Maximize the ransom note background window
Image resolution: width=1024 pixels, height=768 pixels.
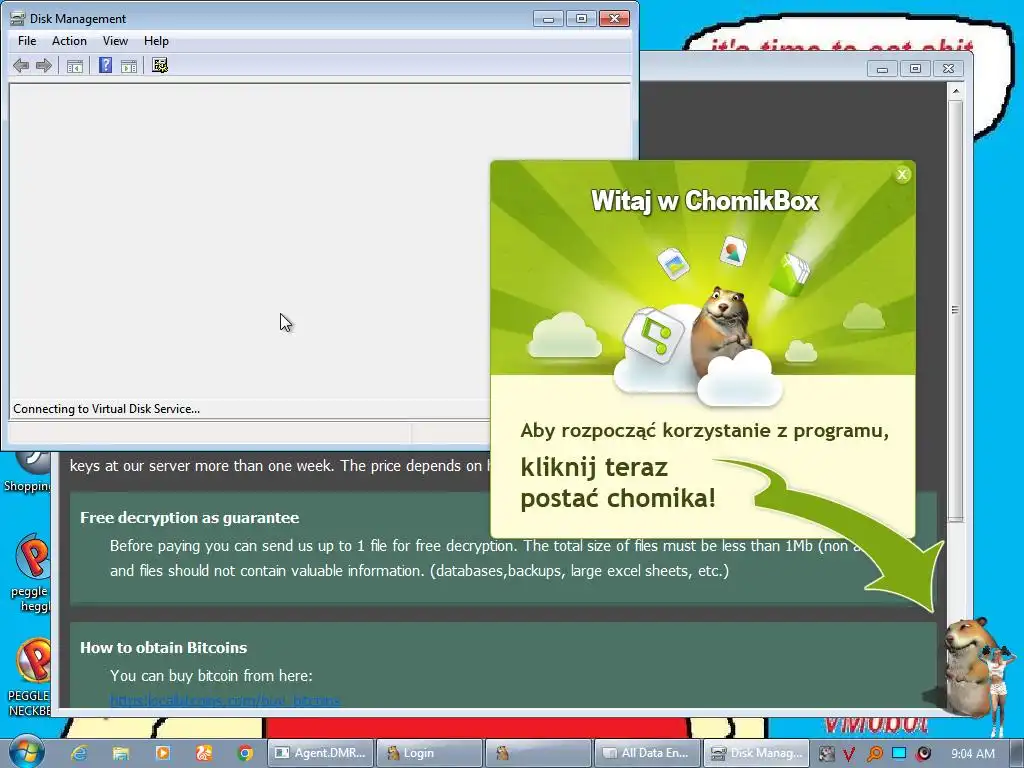pos(916,69)
